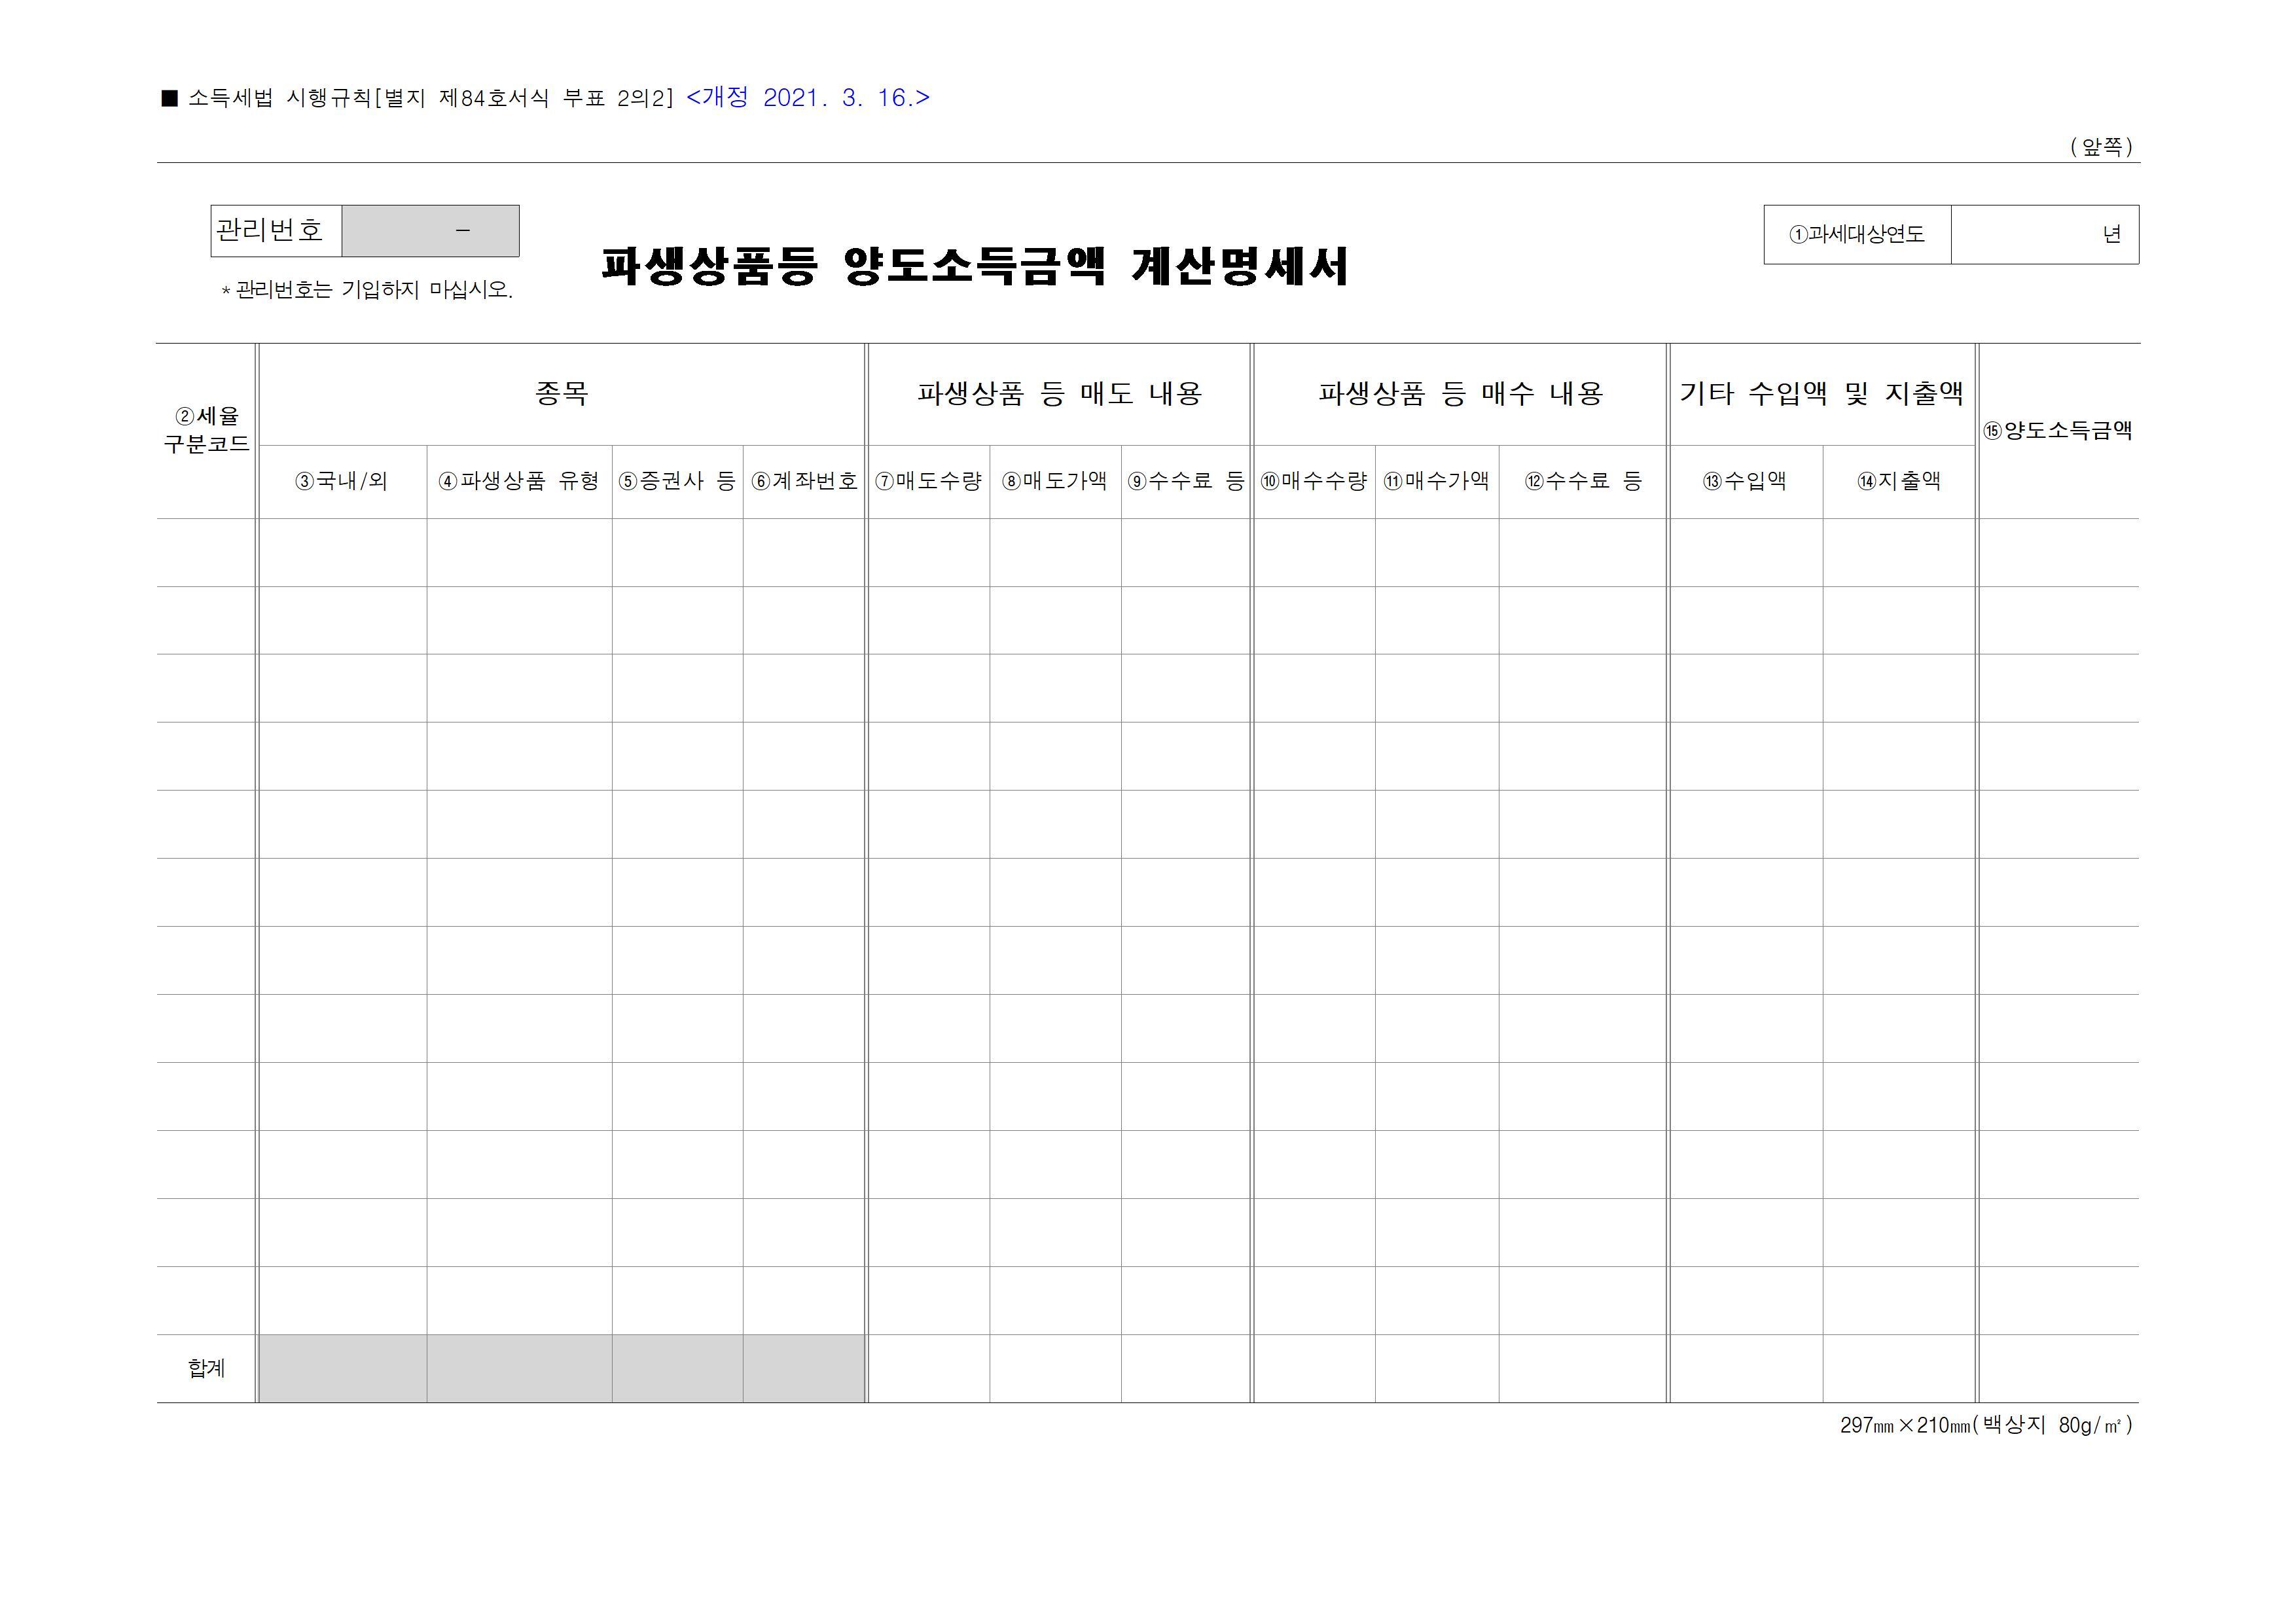Image resolution: width=2296 pixels, height=1623 pixels.
Task: Click the 합계 row label
Action: click(206, 1368)
